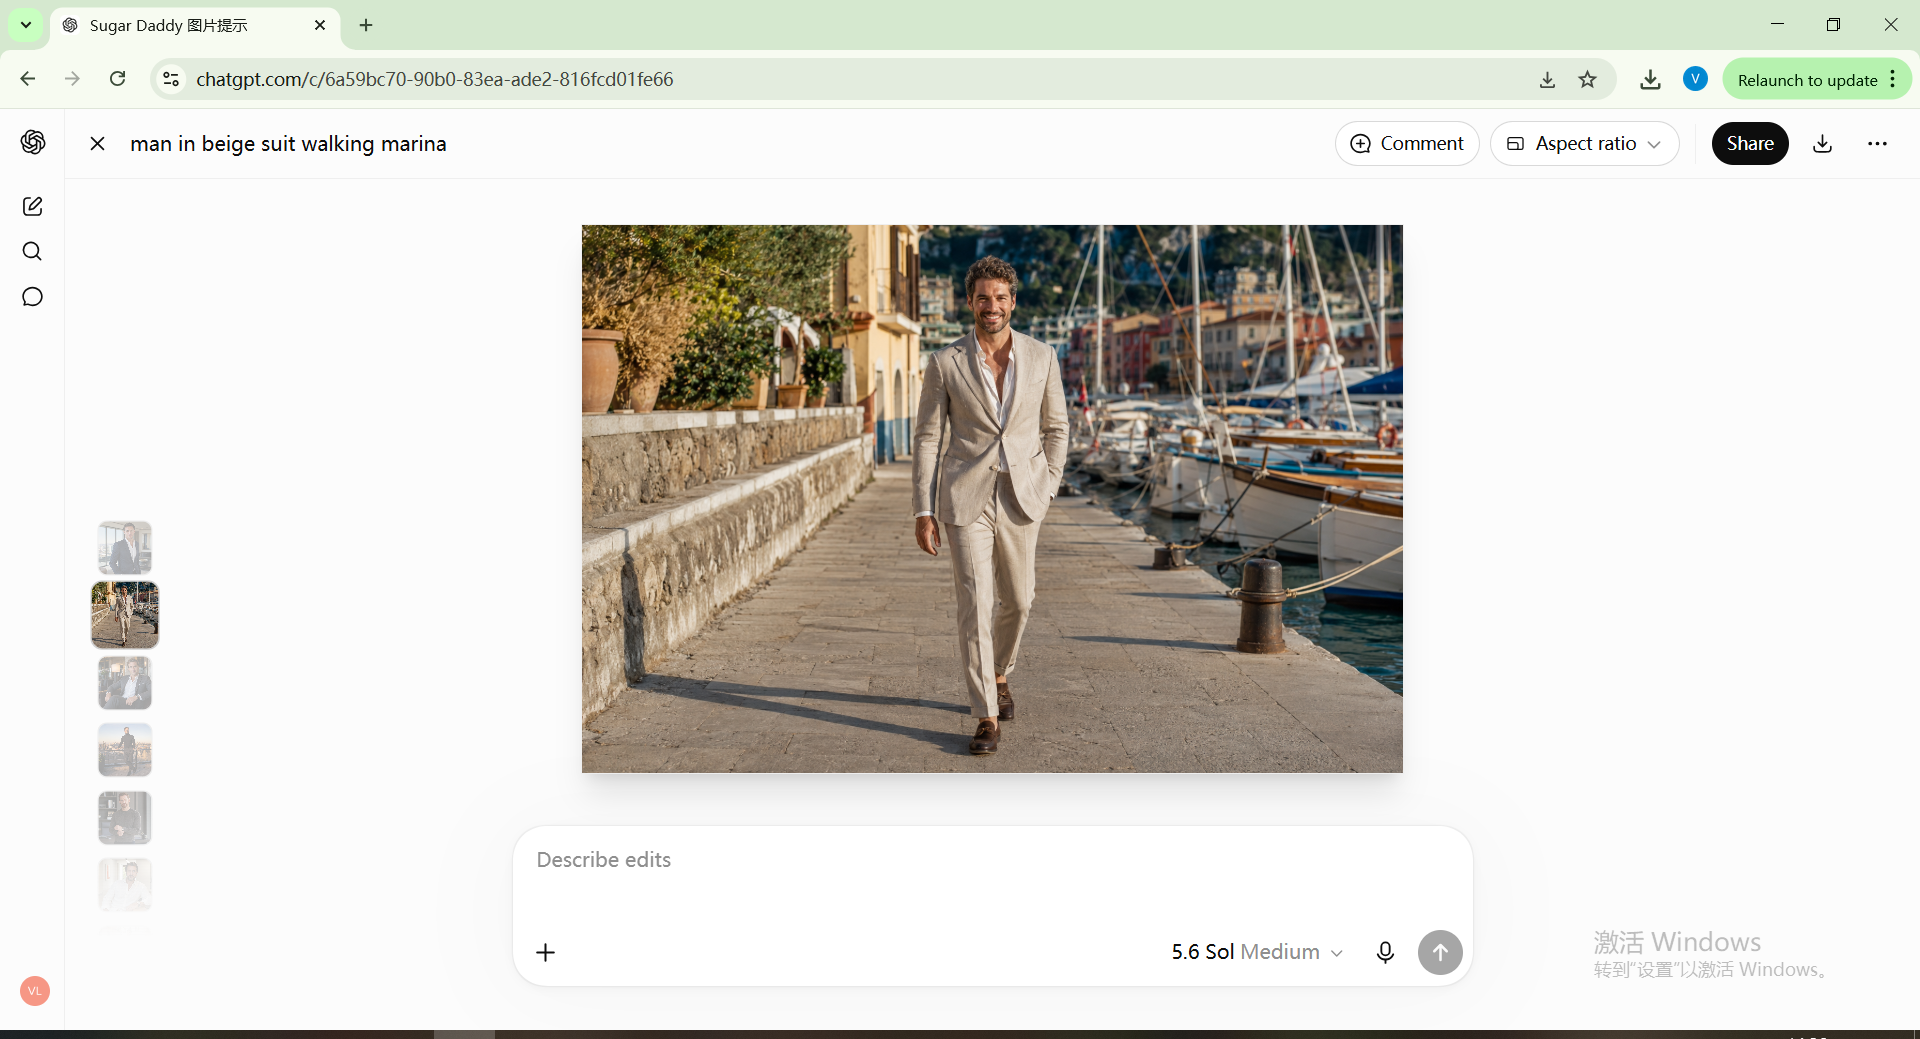Open the 5.6 Sol Medium model selector
Image resolution: width=1920 pixels, height=1039 pixels.
pos(1257,952)
